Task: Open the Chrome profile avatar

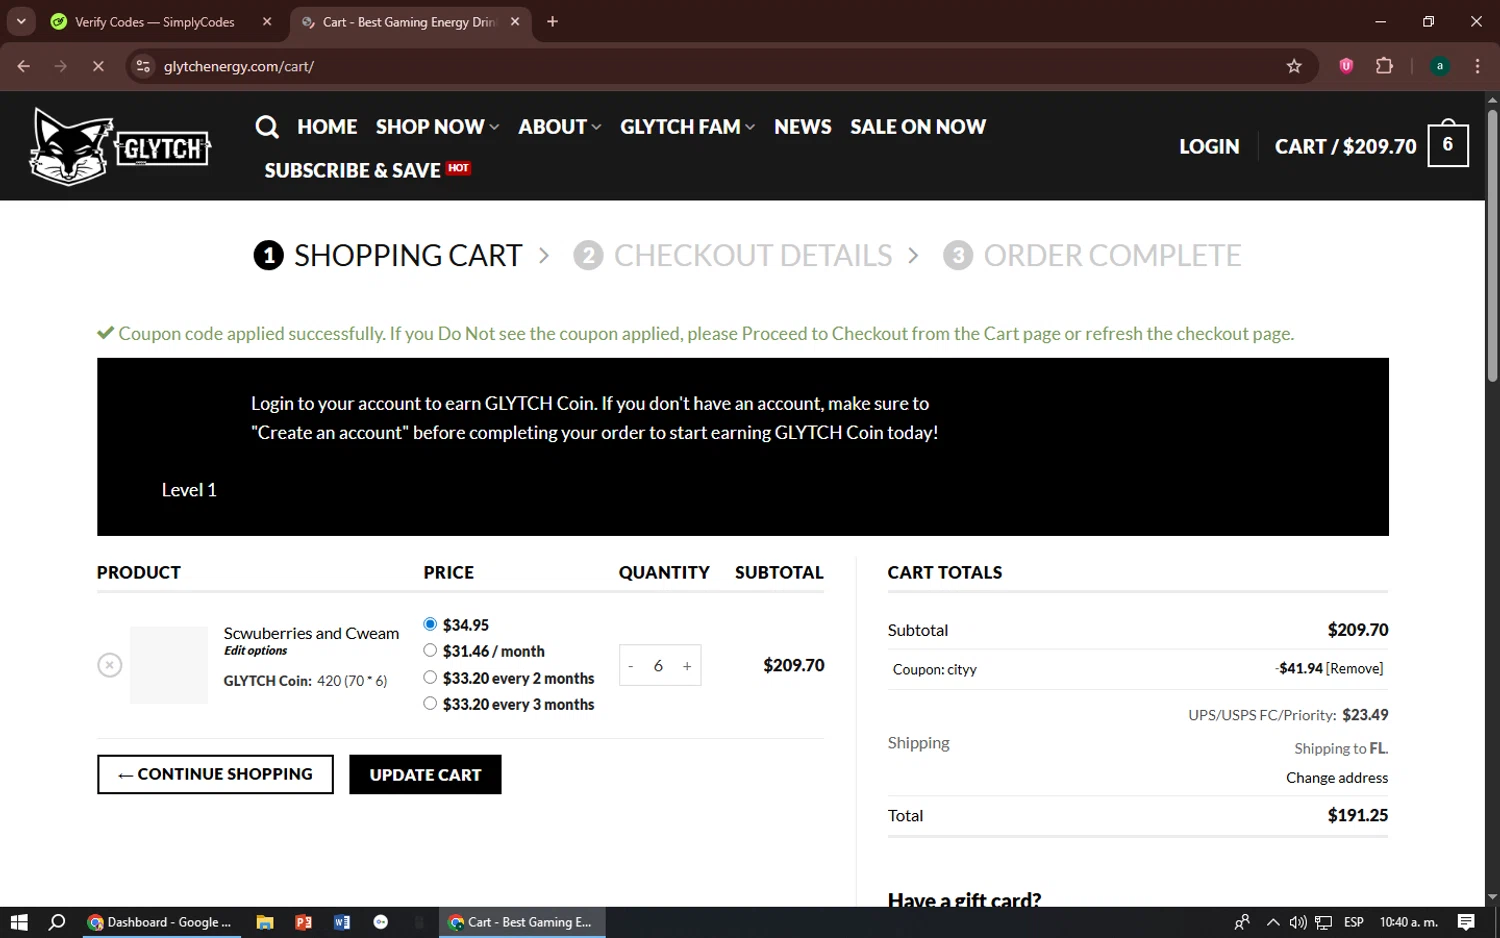Action: [x=1440, y=66]
